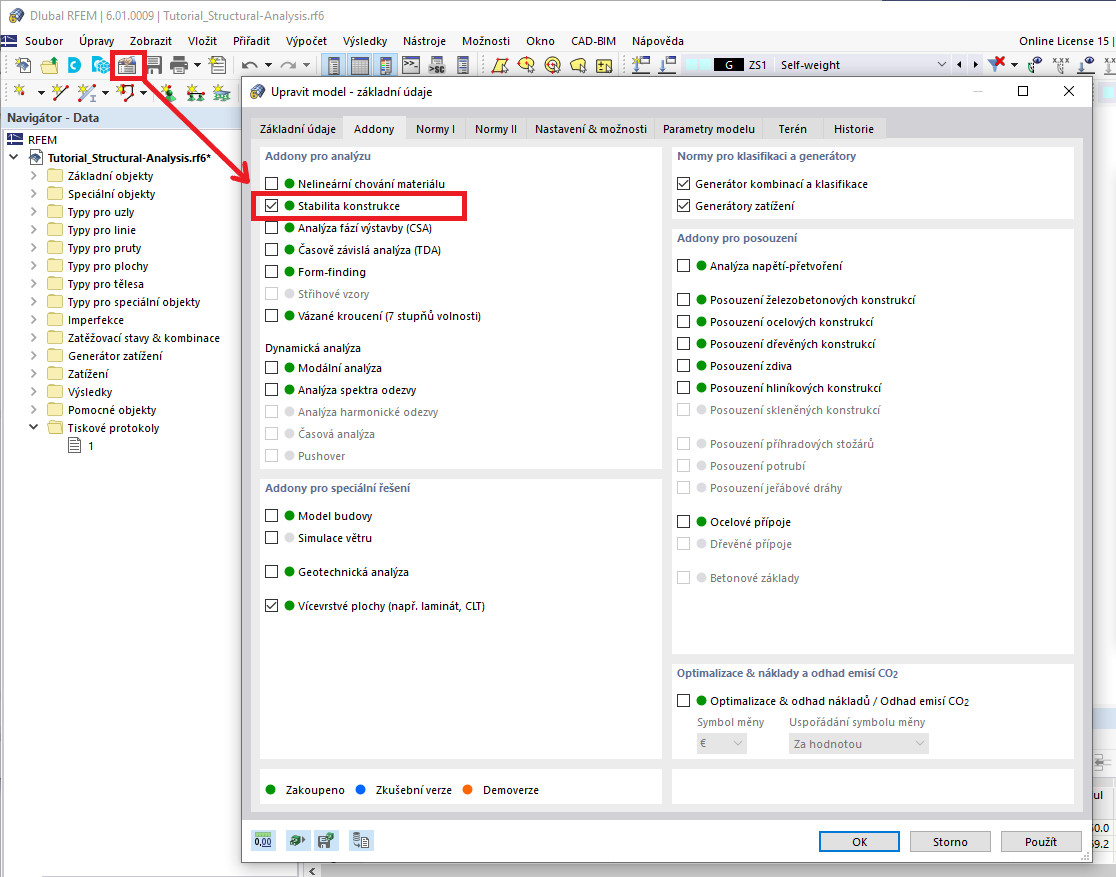Go to the next load case arrow
The image size is (1116, 877).
coord(975,65)
